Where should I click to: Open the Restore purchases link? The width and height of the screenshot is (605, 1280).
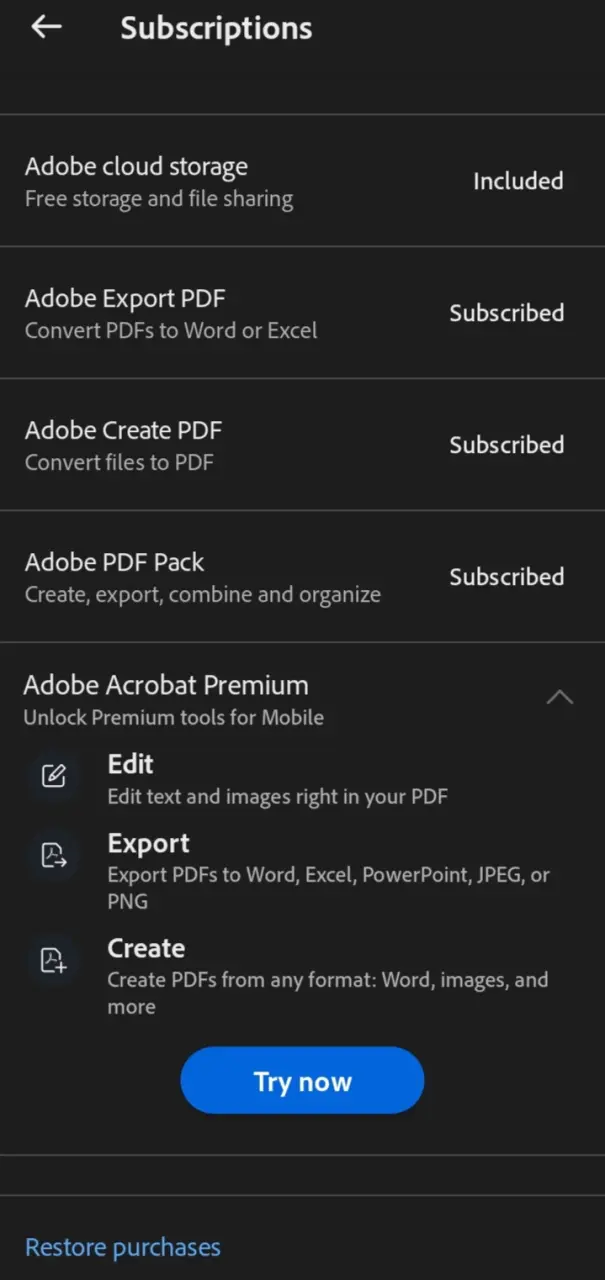coord(122,1247)
